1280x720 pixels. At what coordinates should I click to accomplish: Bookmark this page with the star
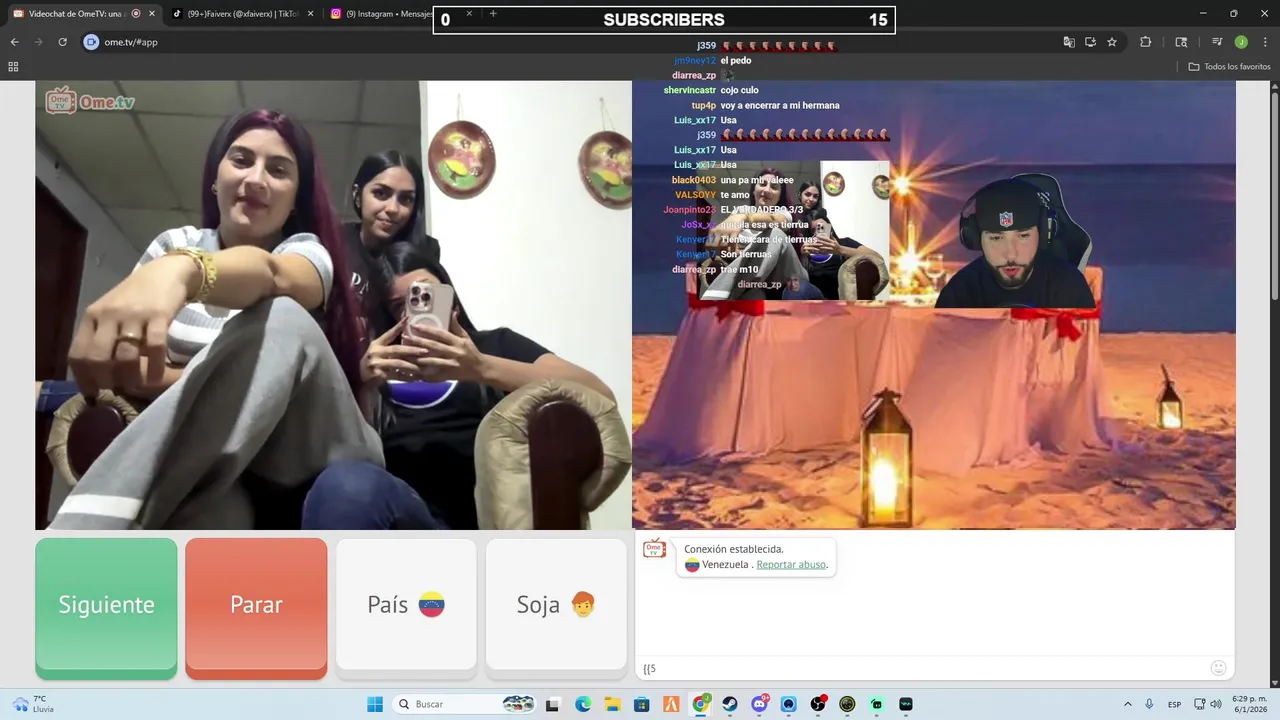pos(1112,42)
